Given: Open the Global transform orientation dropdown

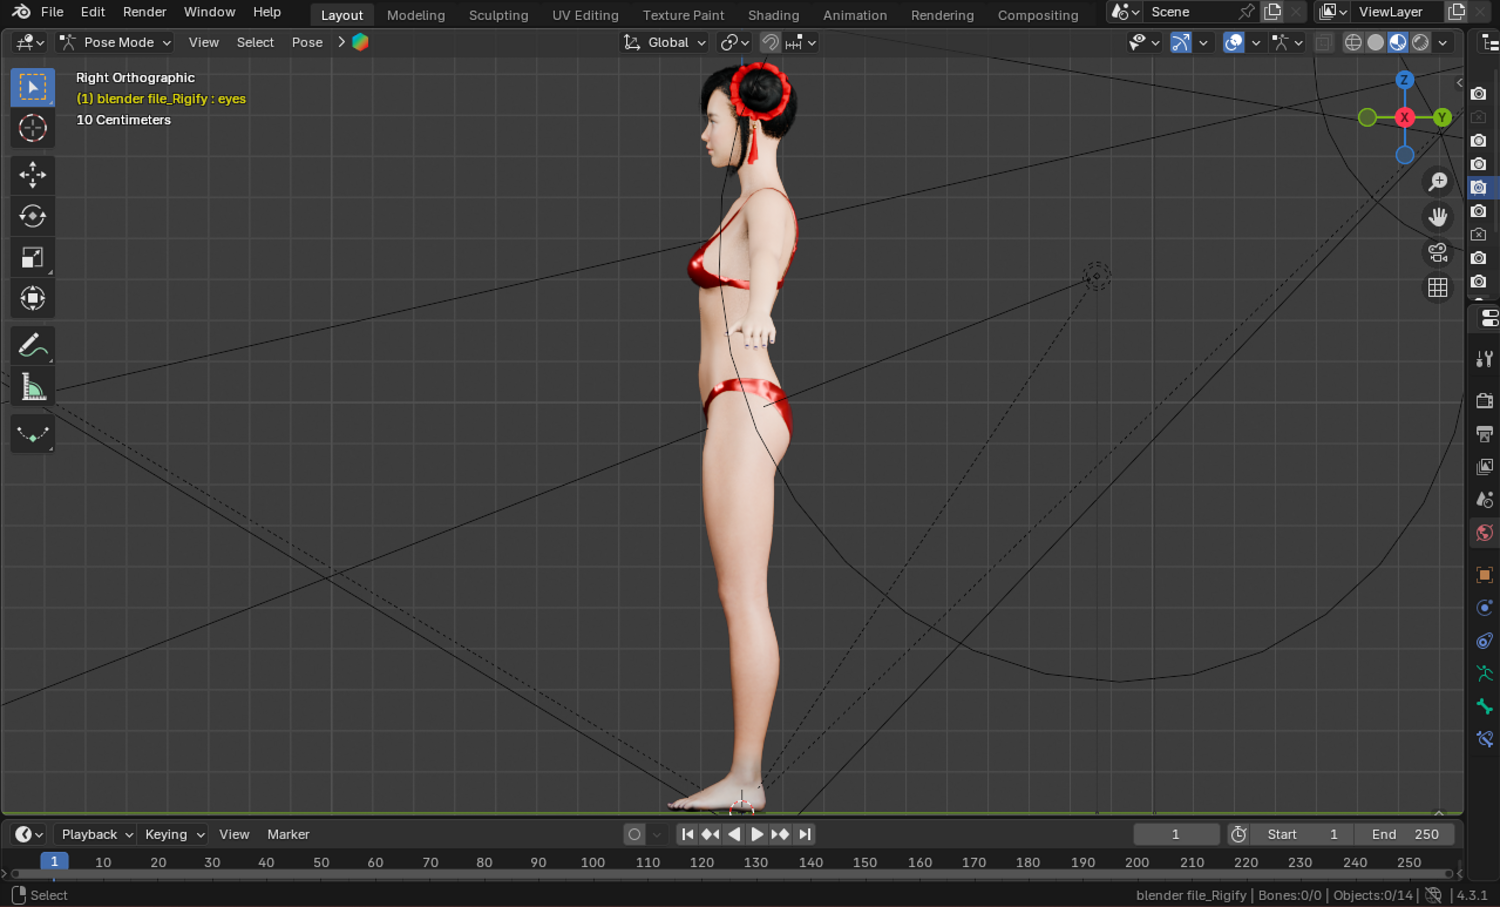Looking at the screenshot, I should pyautogui.click(x=665, y=42).
